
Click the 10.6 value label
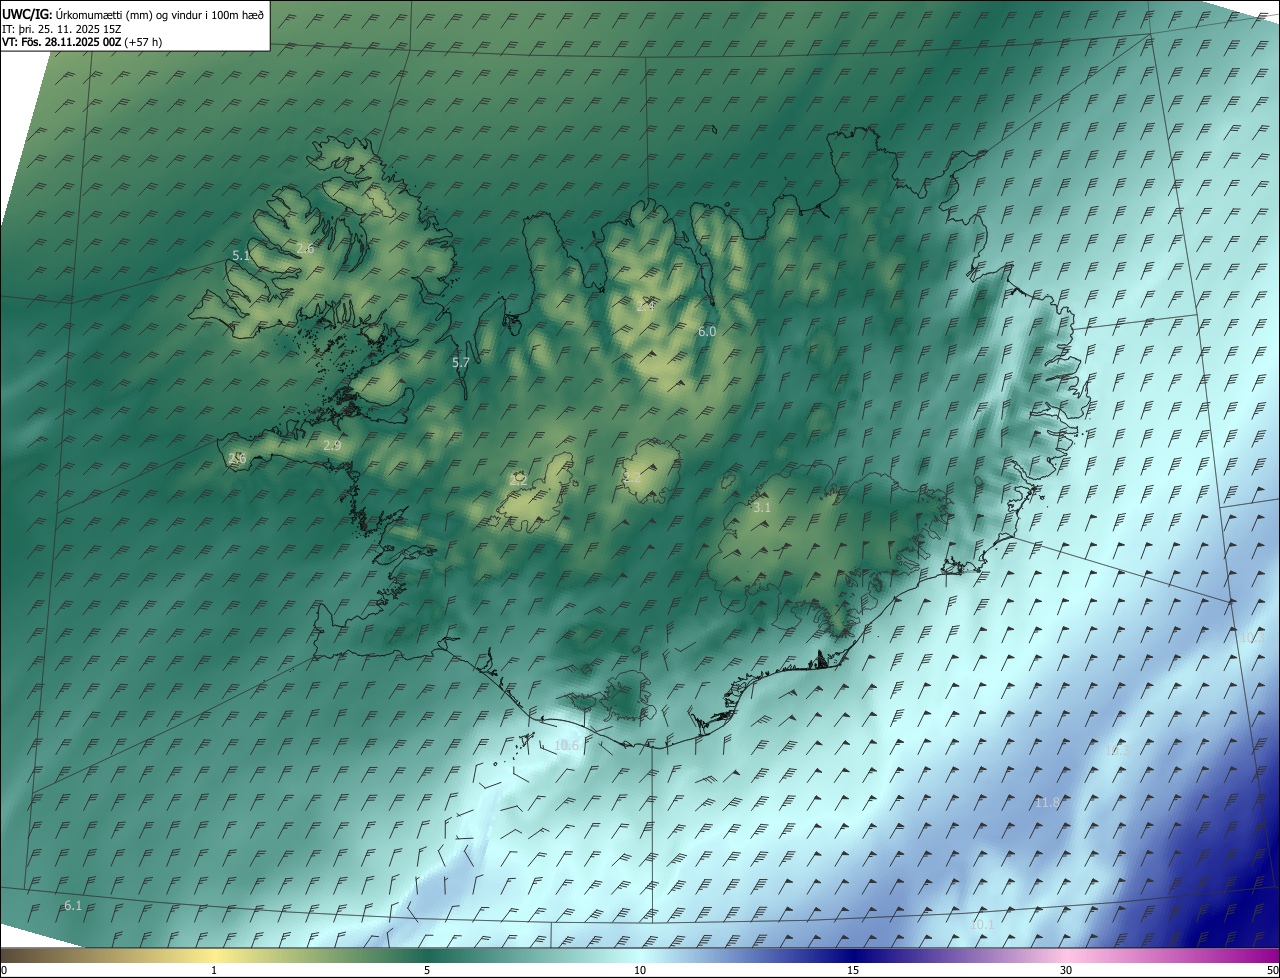(x=566, y=745)
